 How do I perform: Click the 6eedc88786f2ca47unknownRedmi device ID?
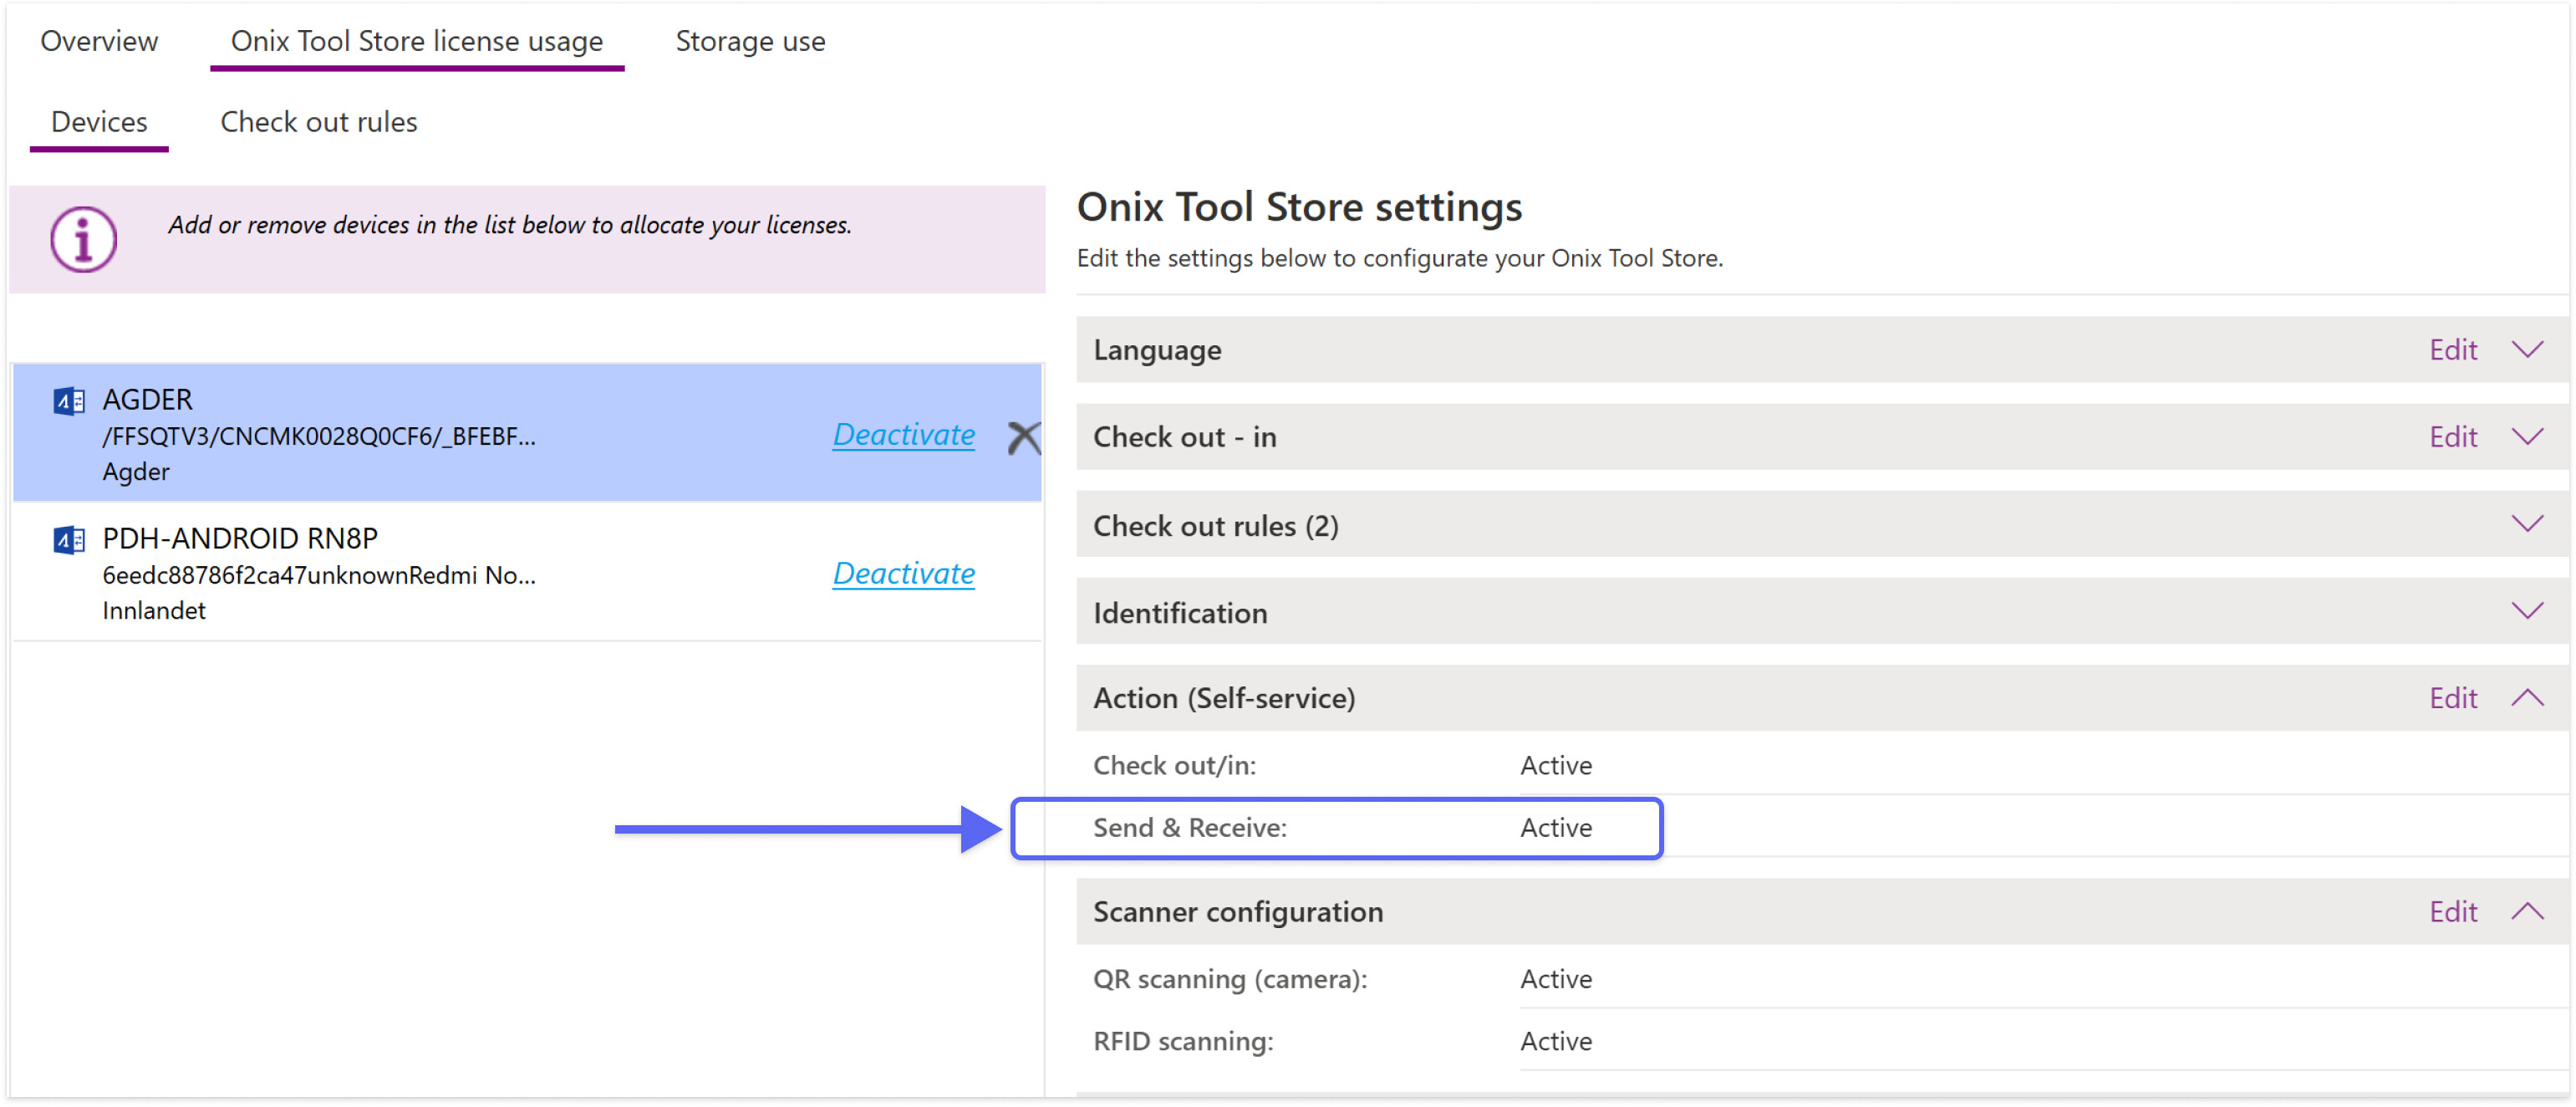pyautogui.click(x=319, y=576)
